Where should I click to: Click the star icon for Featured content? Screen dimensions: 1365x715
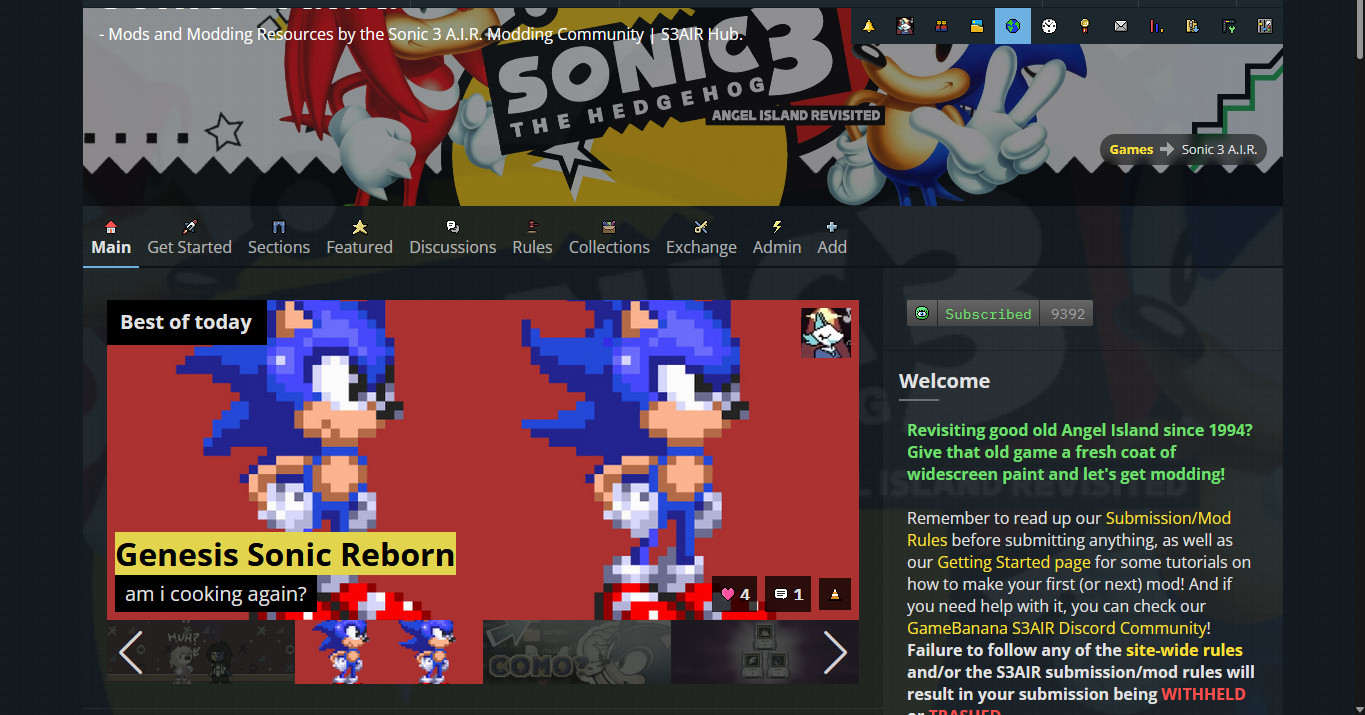tap(359, 226)
